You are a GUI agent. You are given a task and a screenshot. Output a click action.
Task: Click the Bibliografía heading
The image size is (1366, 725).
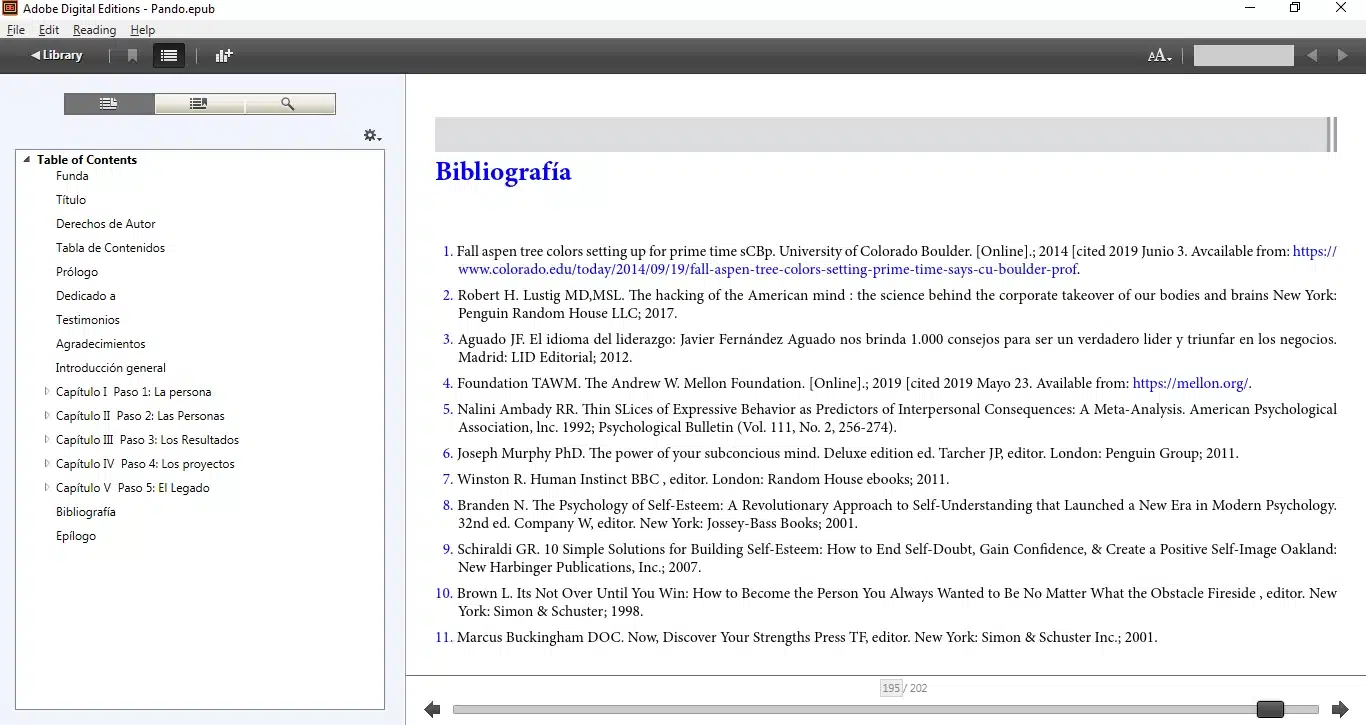pos(503,172)
